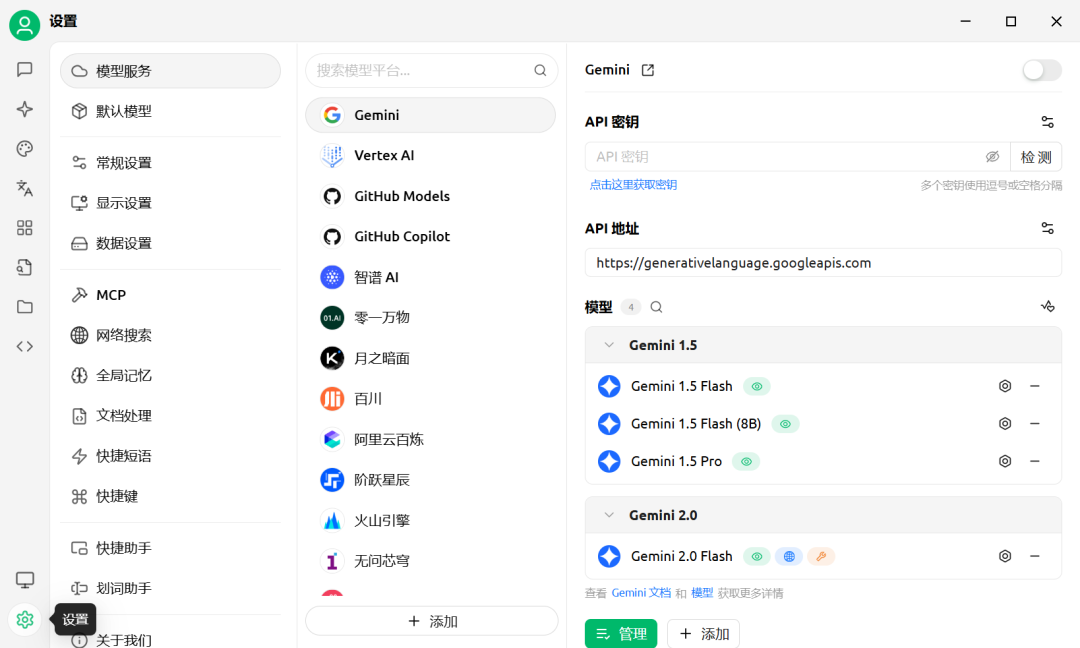Collapse the Gemini 2.0 model group

[x=609, y=515]
